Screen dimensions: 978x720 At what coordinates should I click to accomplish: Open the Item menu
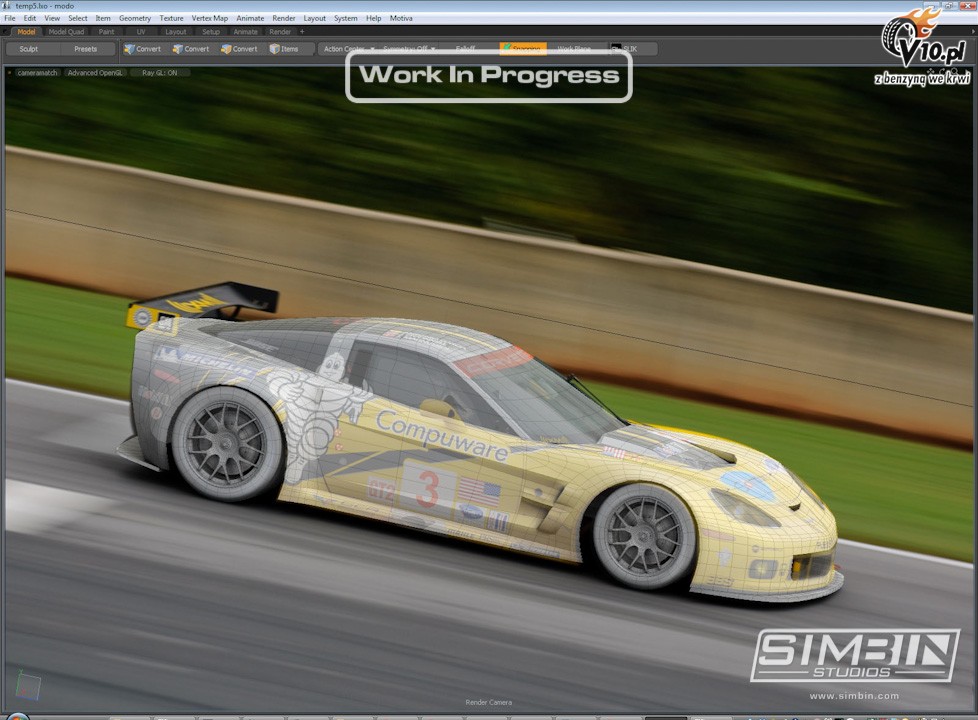(x=103, y=18)
